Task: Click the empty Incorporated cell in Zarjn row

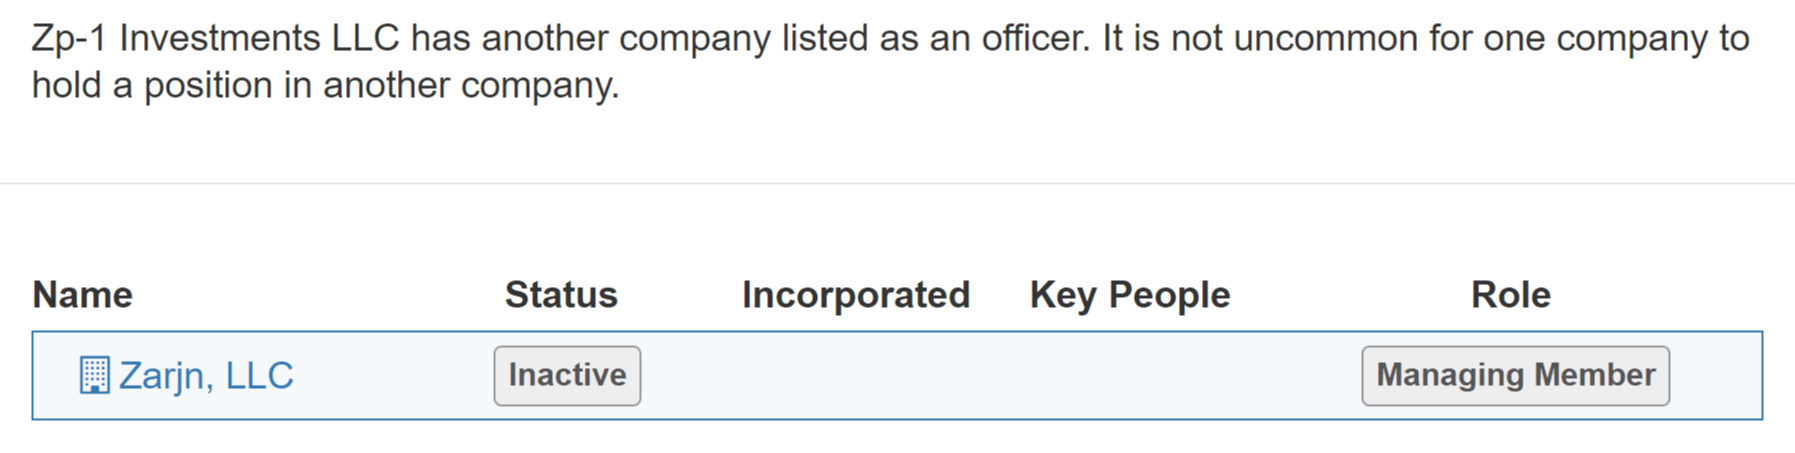Action: coord(856,376)
